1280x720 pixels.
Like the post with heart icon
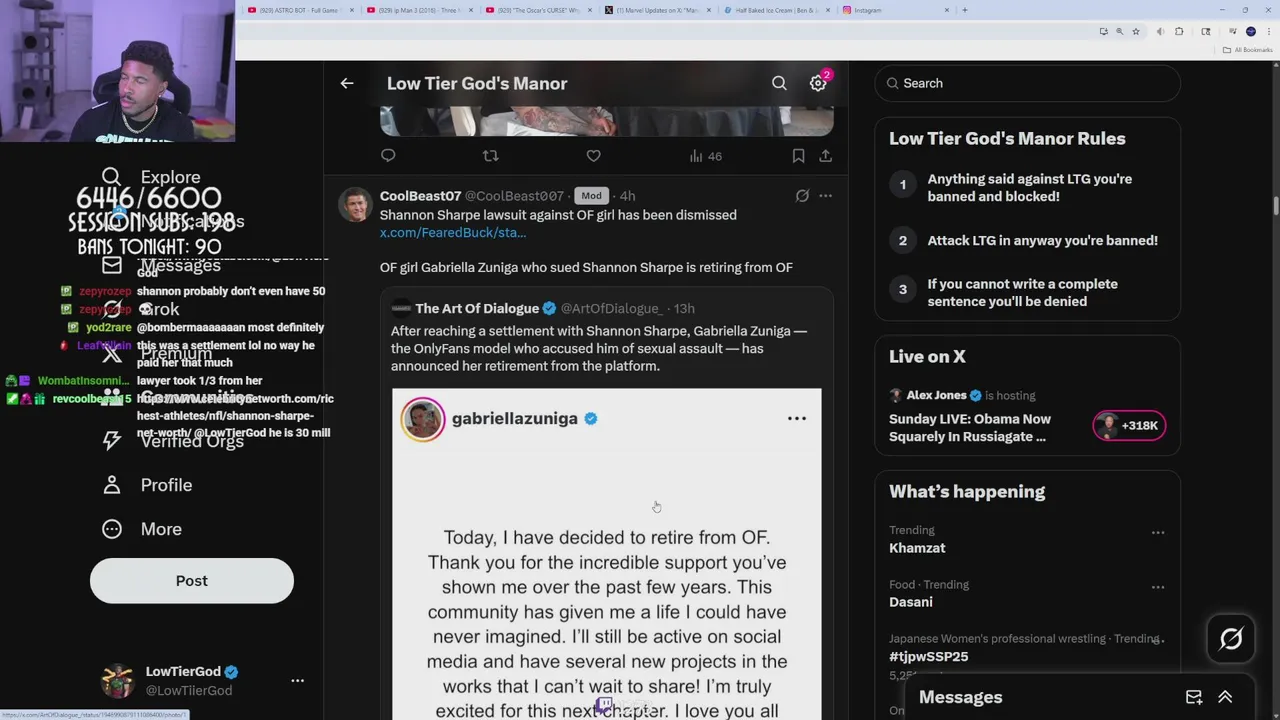pyautogui.click(x=593, y=156)
